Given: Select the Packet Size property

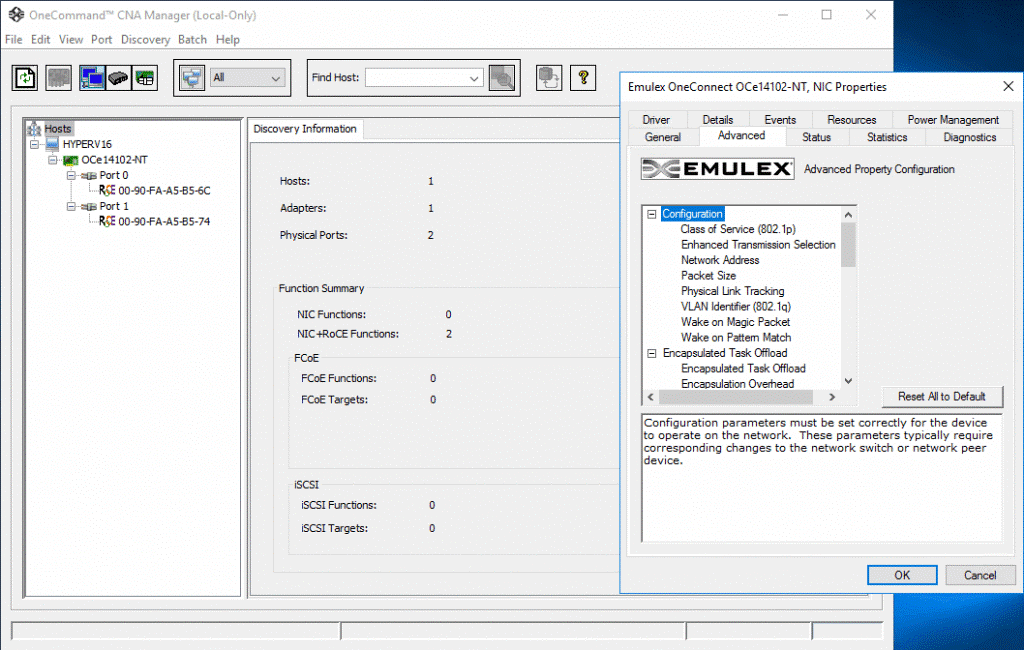Looking at the screenshot, I should click(708, 276).
